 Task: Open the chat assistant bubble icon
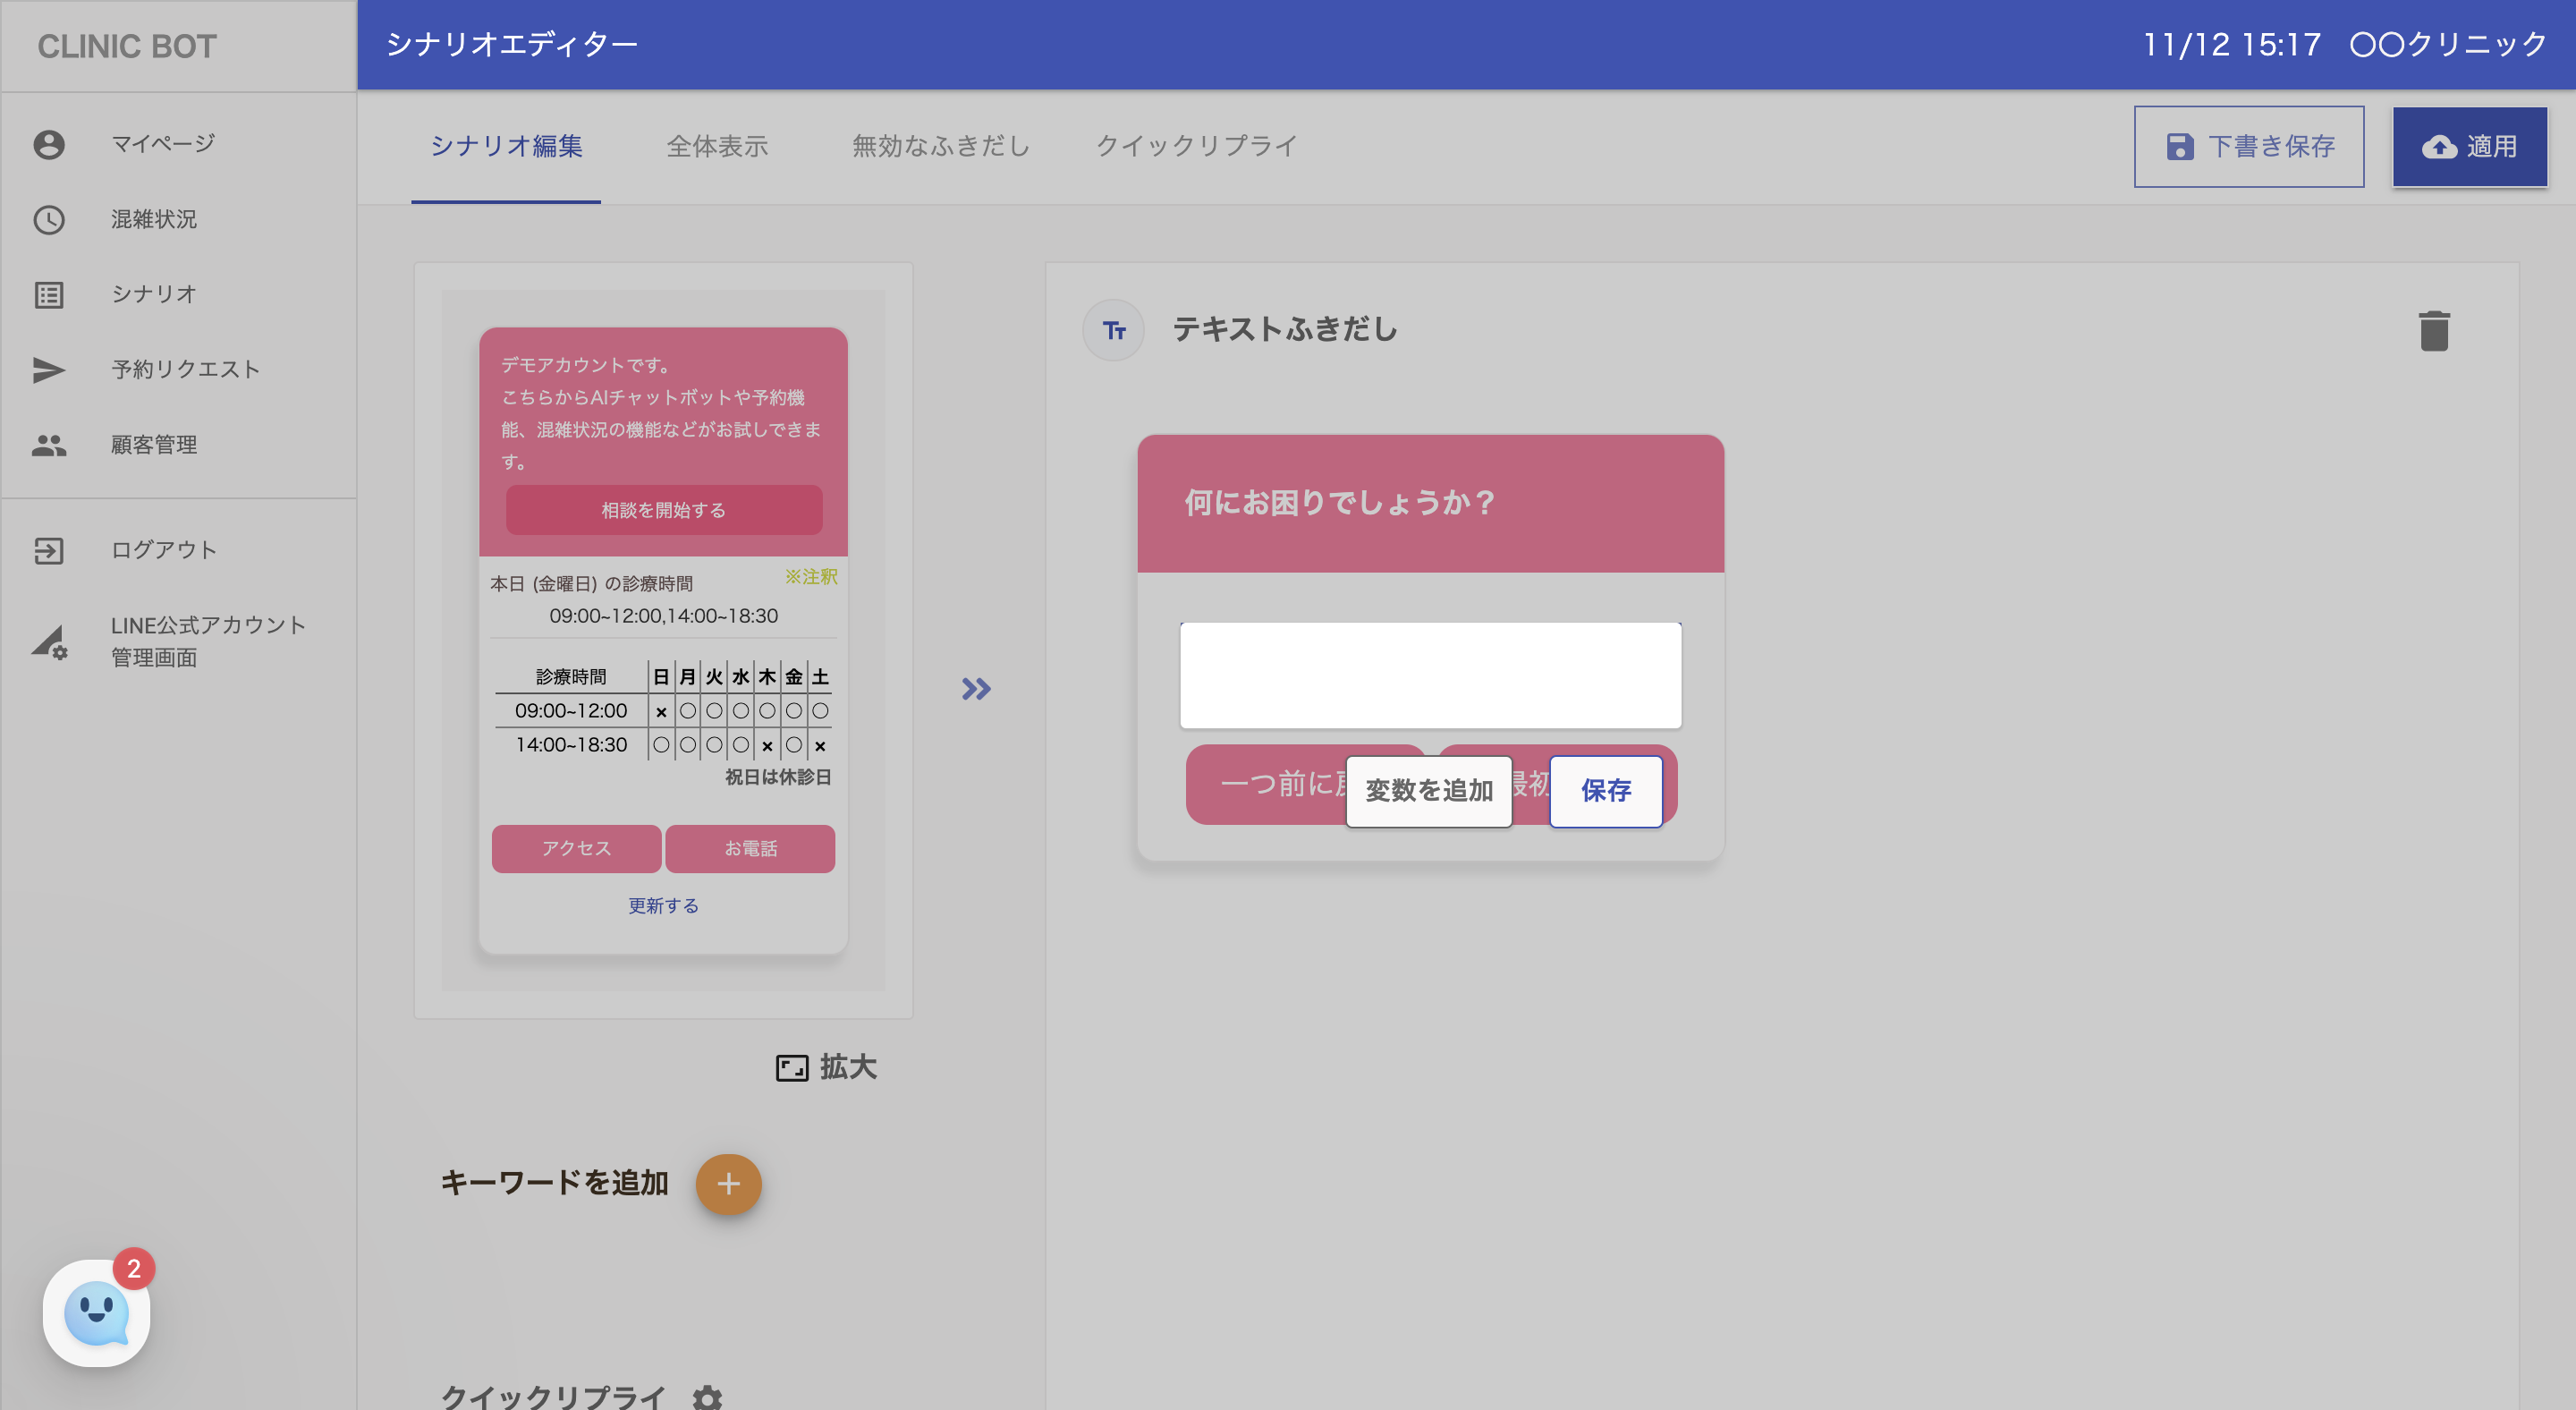[96, 1312]
